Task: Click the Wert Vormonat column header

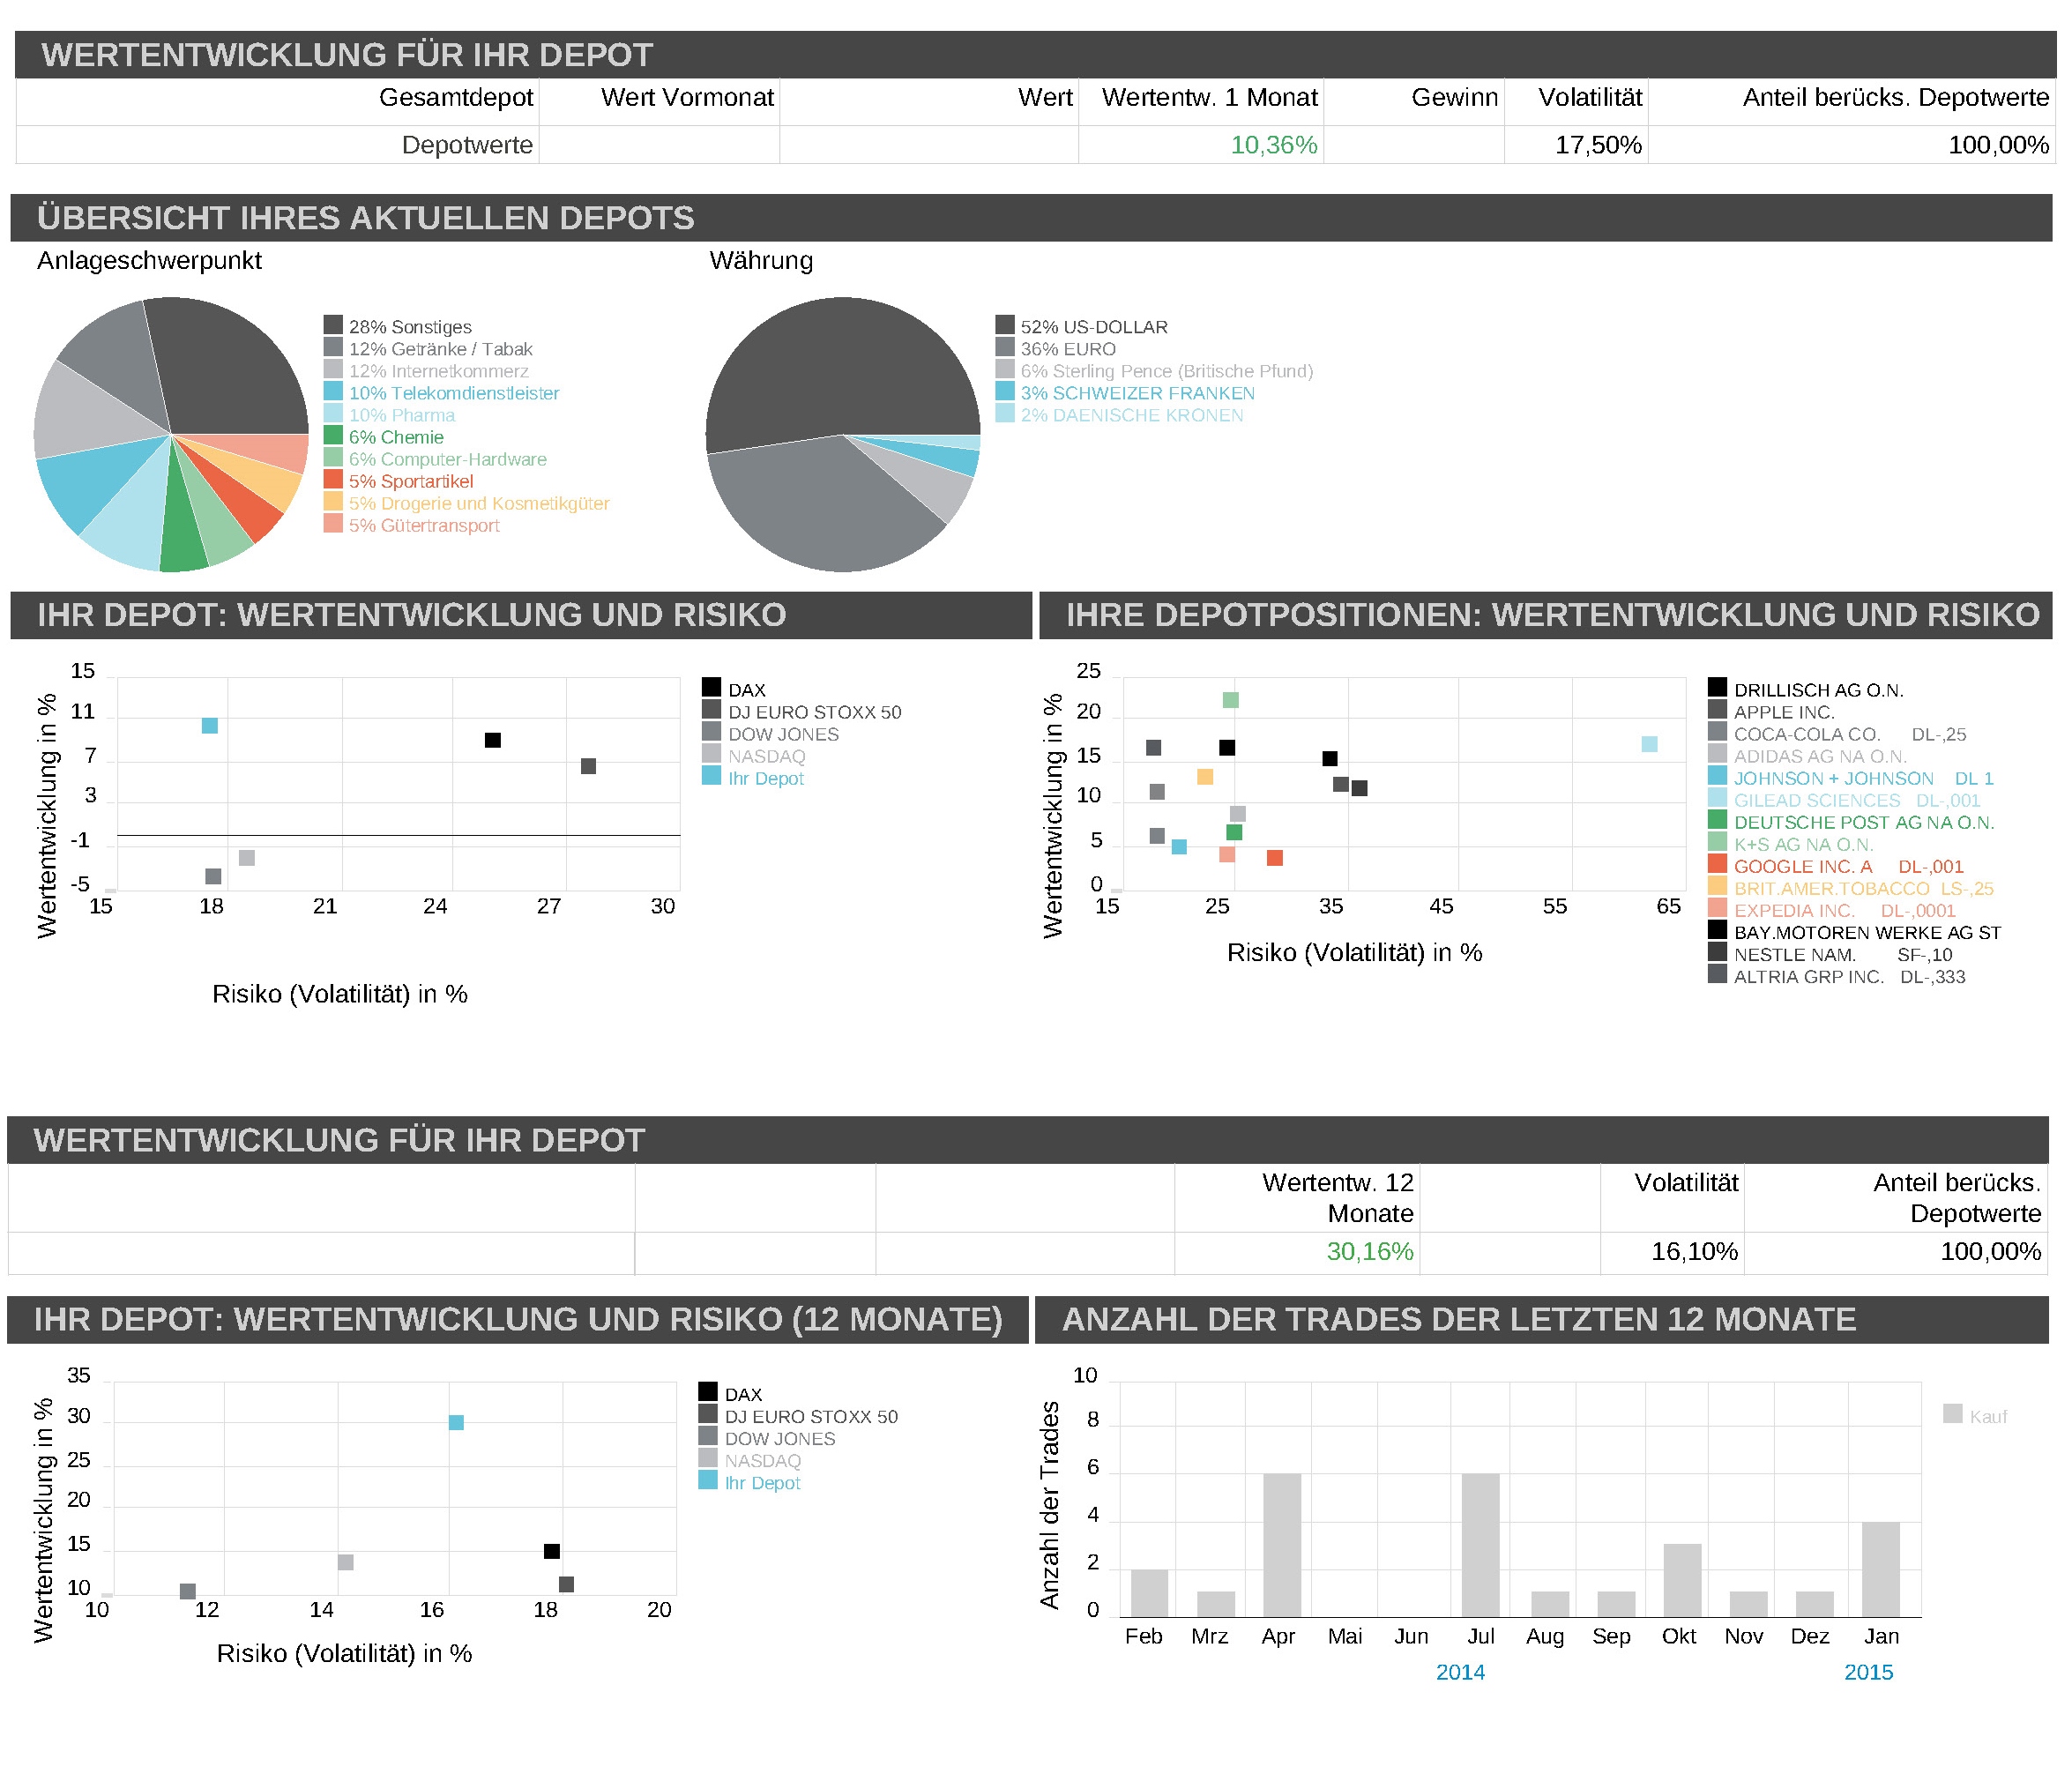Action: [x=687, y=97]
